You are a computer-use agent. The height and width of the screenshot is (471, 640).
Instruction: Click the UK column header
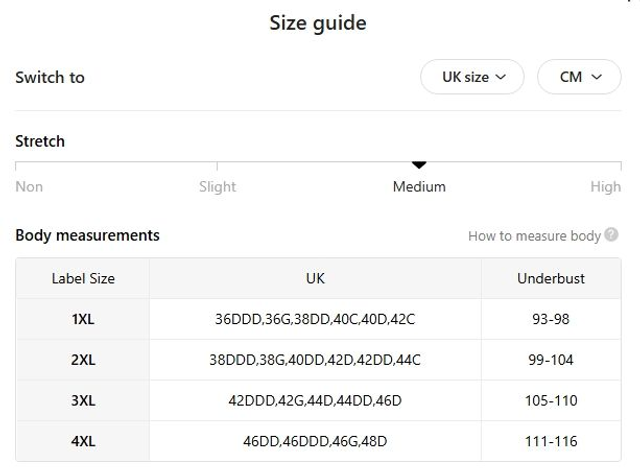click(315, 278)
